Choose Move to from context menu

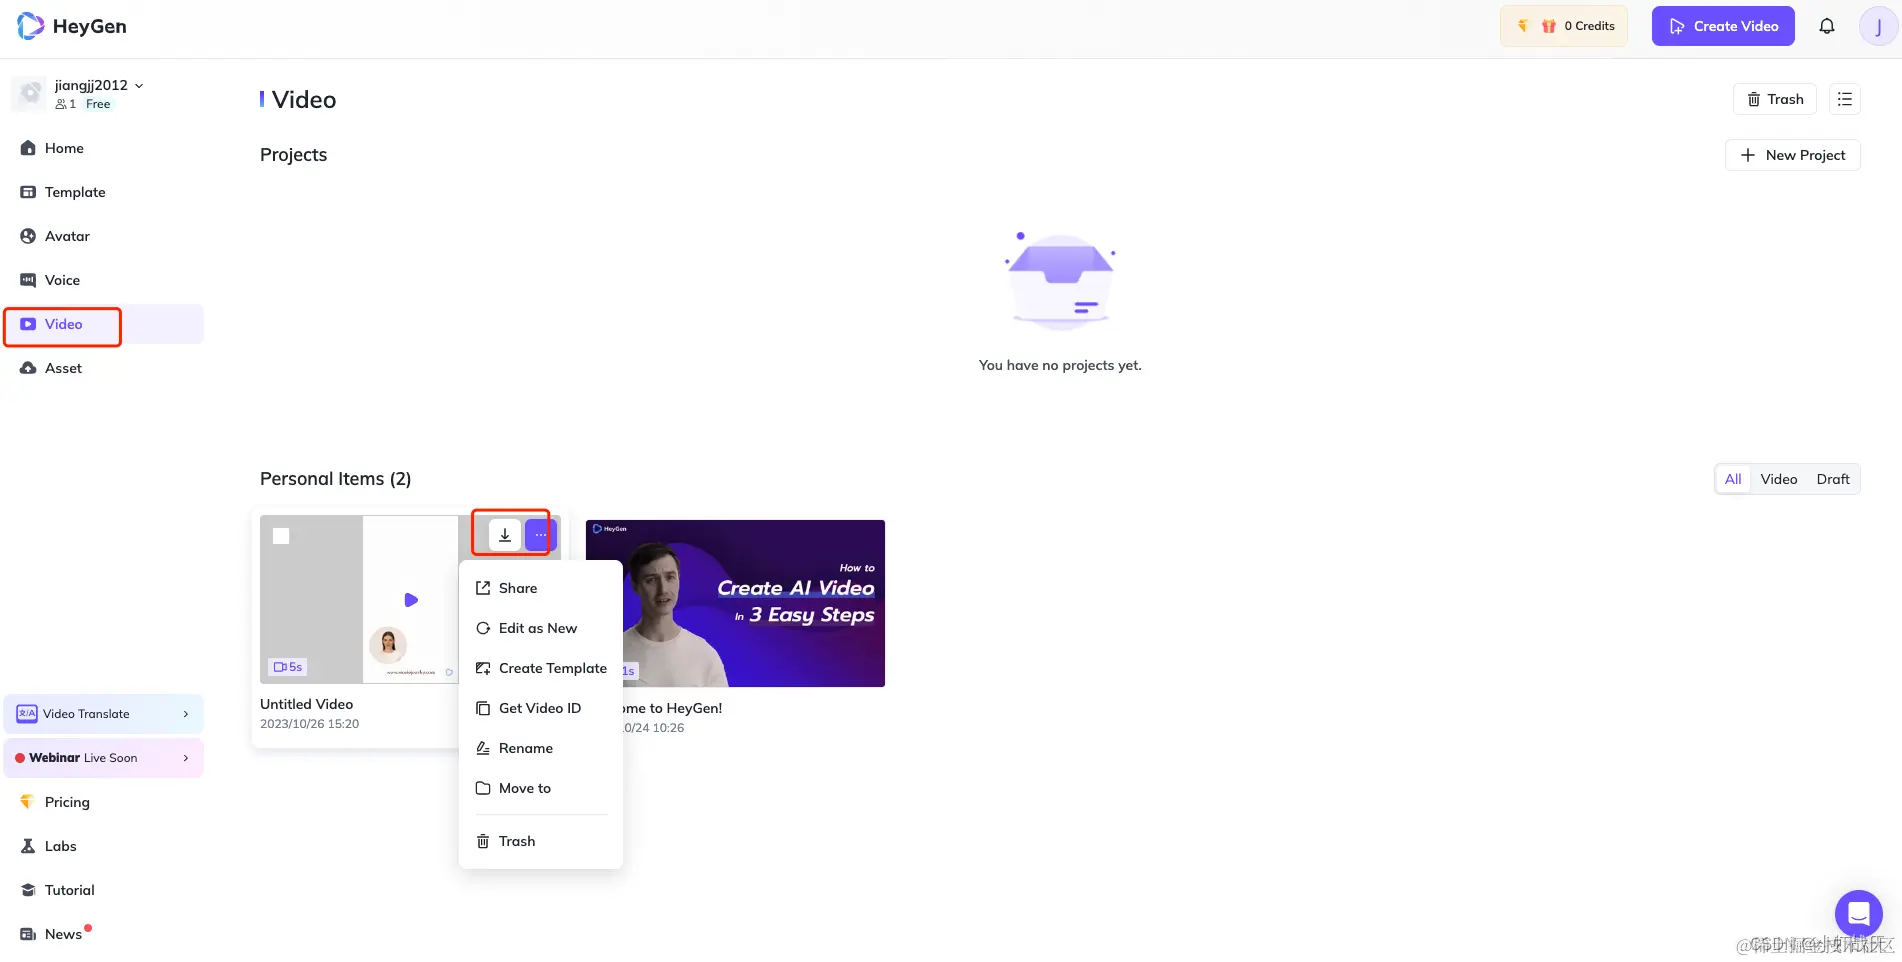(x=541, y=788)
